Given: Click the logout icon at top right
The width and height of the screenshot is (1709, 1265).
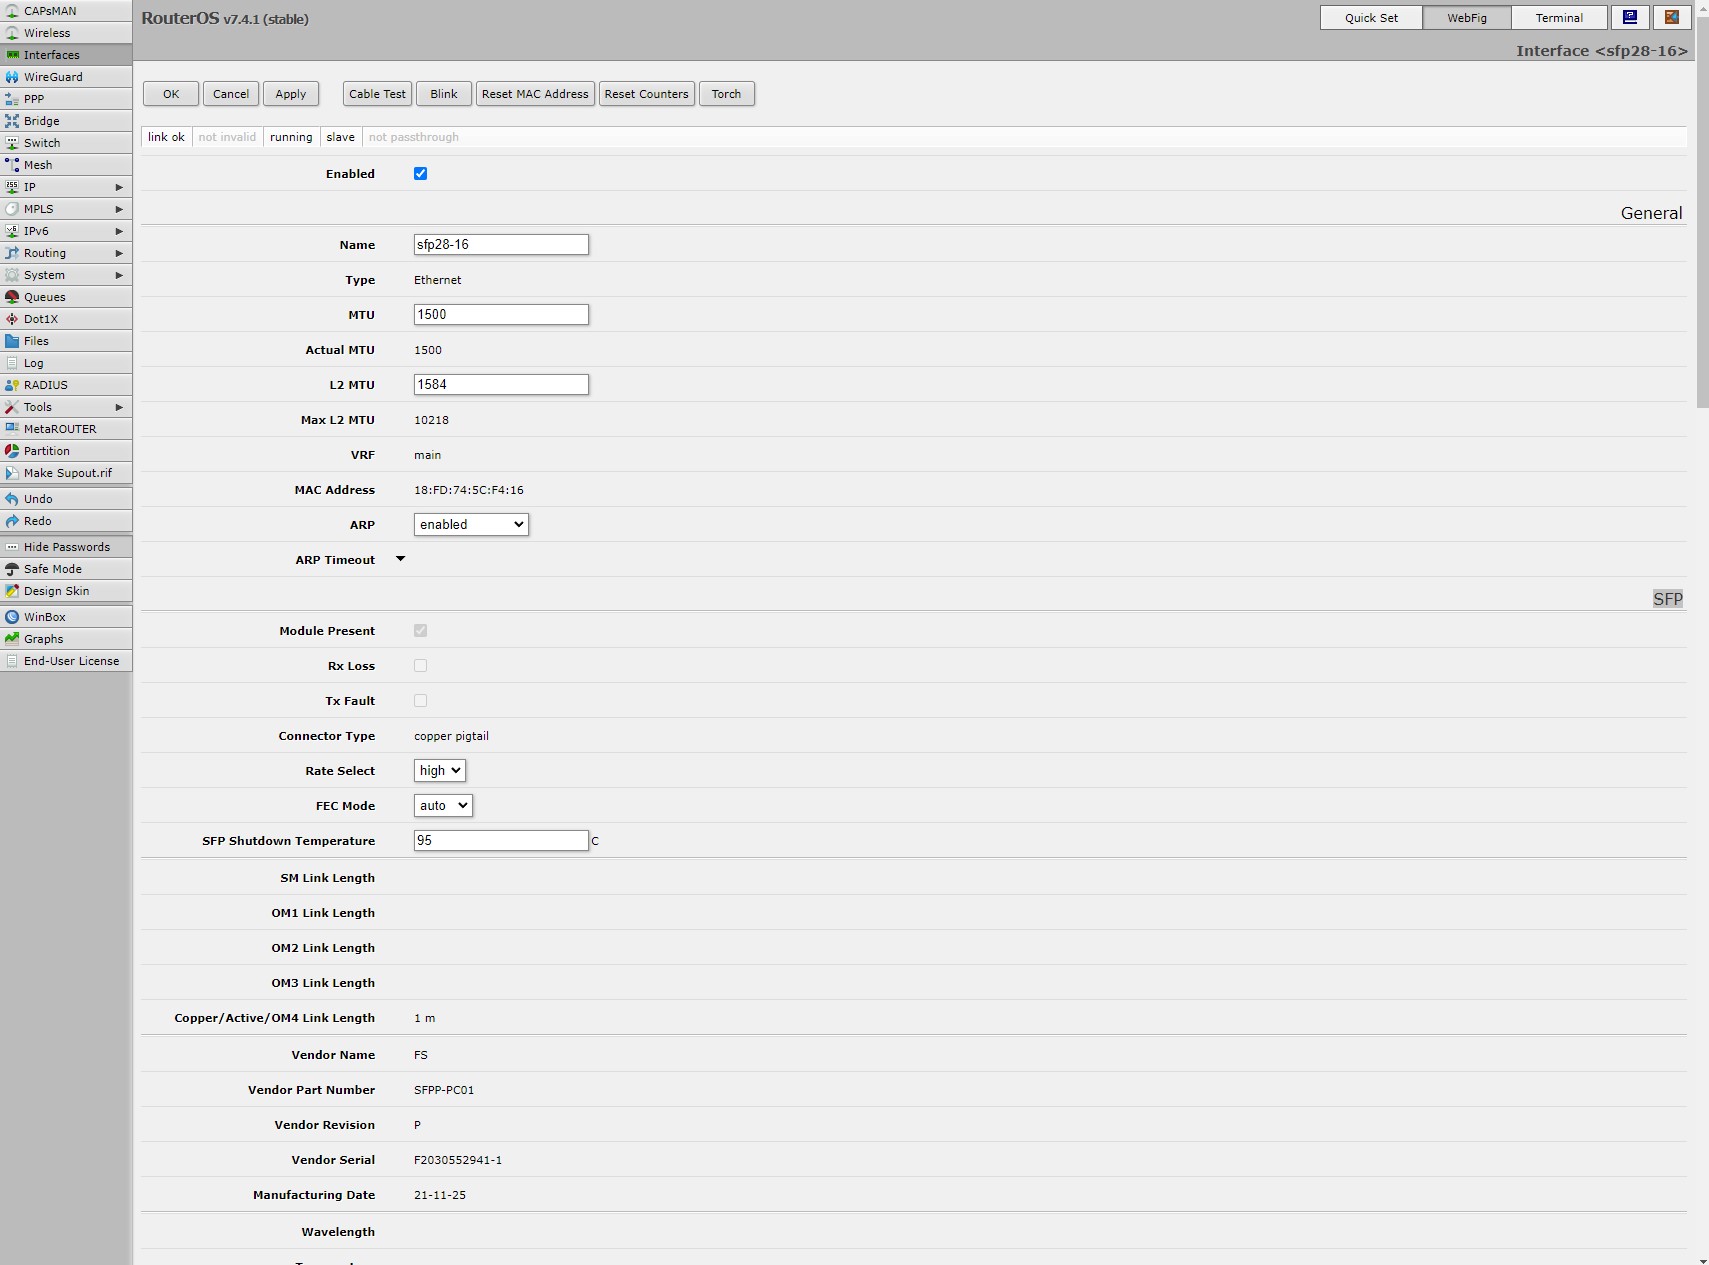Looking at the screenshot, I should pos(1672,18).
